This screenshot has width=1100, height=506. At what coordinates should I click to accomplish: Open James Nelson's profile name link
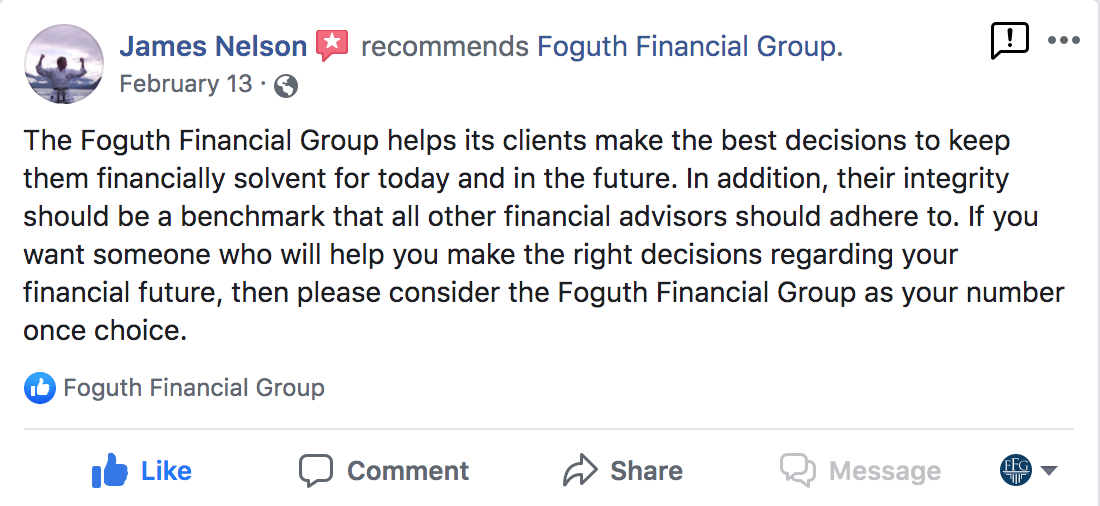(x=213, y=46)
